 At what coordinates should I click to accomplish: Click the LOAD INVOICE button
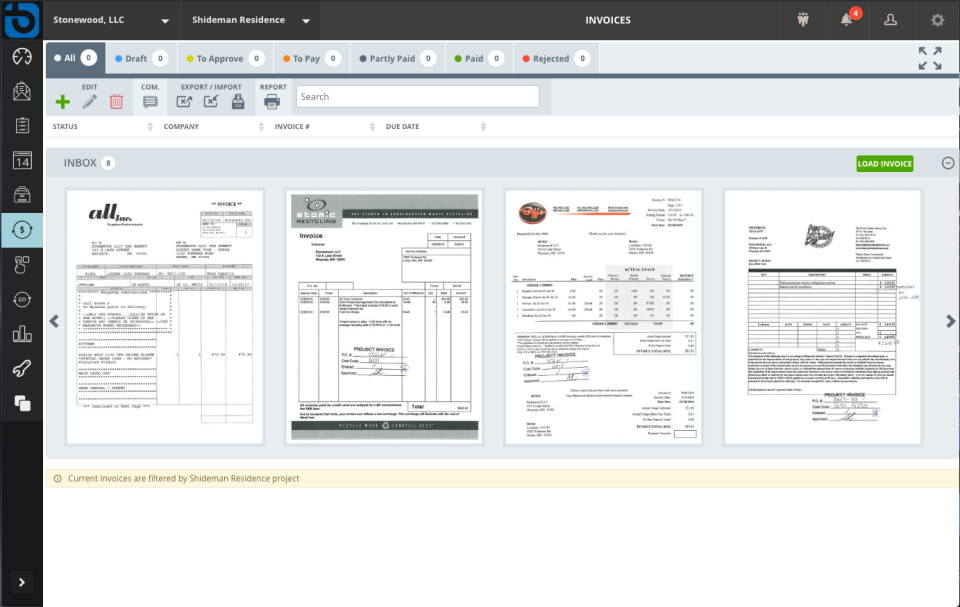[x=884, y=163]
